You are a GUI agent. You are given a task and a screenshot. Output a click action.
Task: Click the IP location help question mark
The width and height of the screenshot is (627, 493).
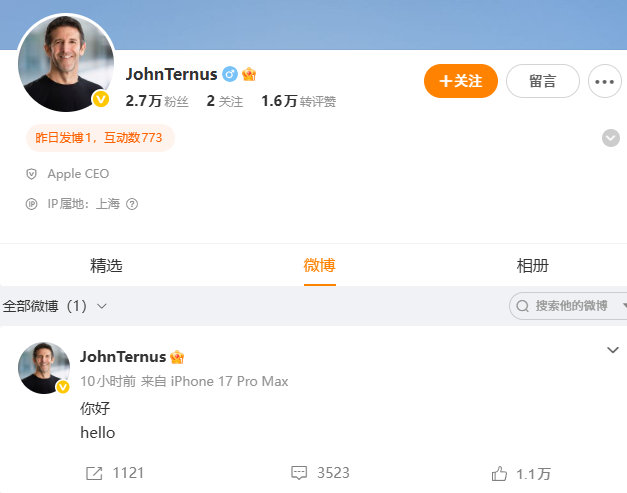(x=132, y=204)
